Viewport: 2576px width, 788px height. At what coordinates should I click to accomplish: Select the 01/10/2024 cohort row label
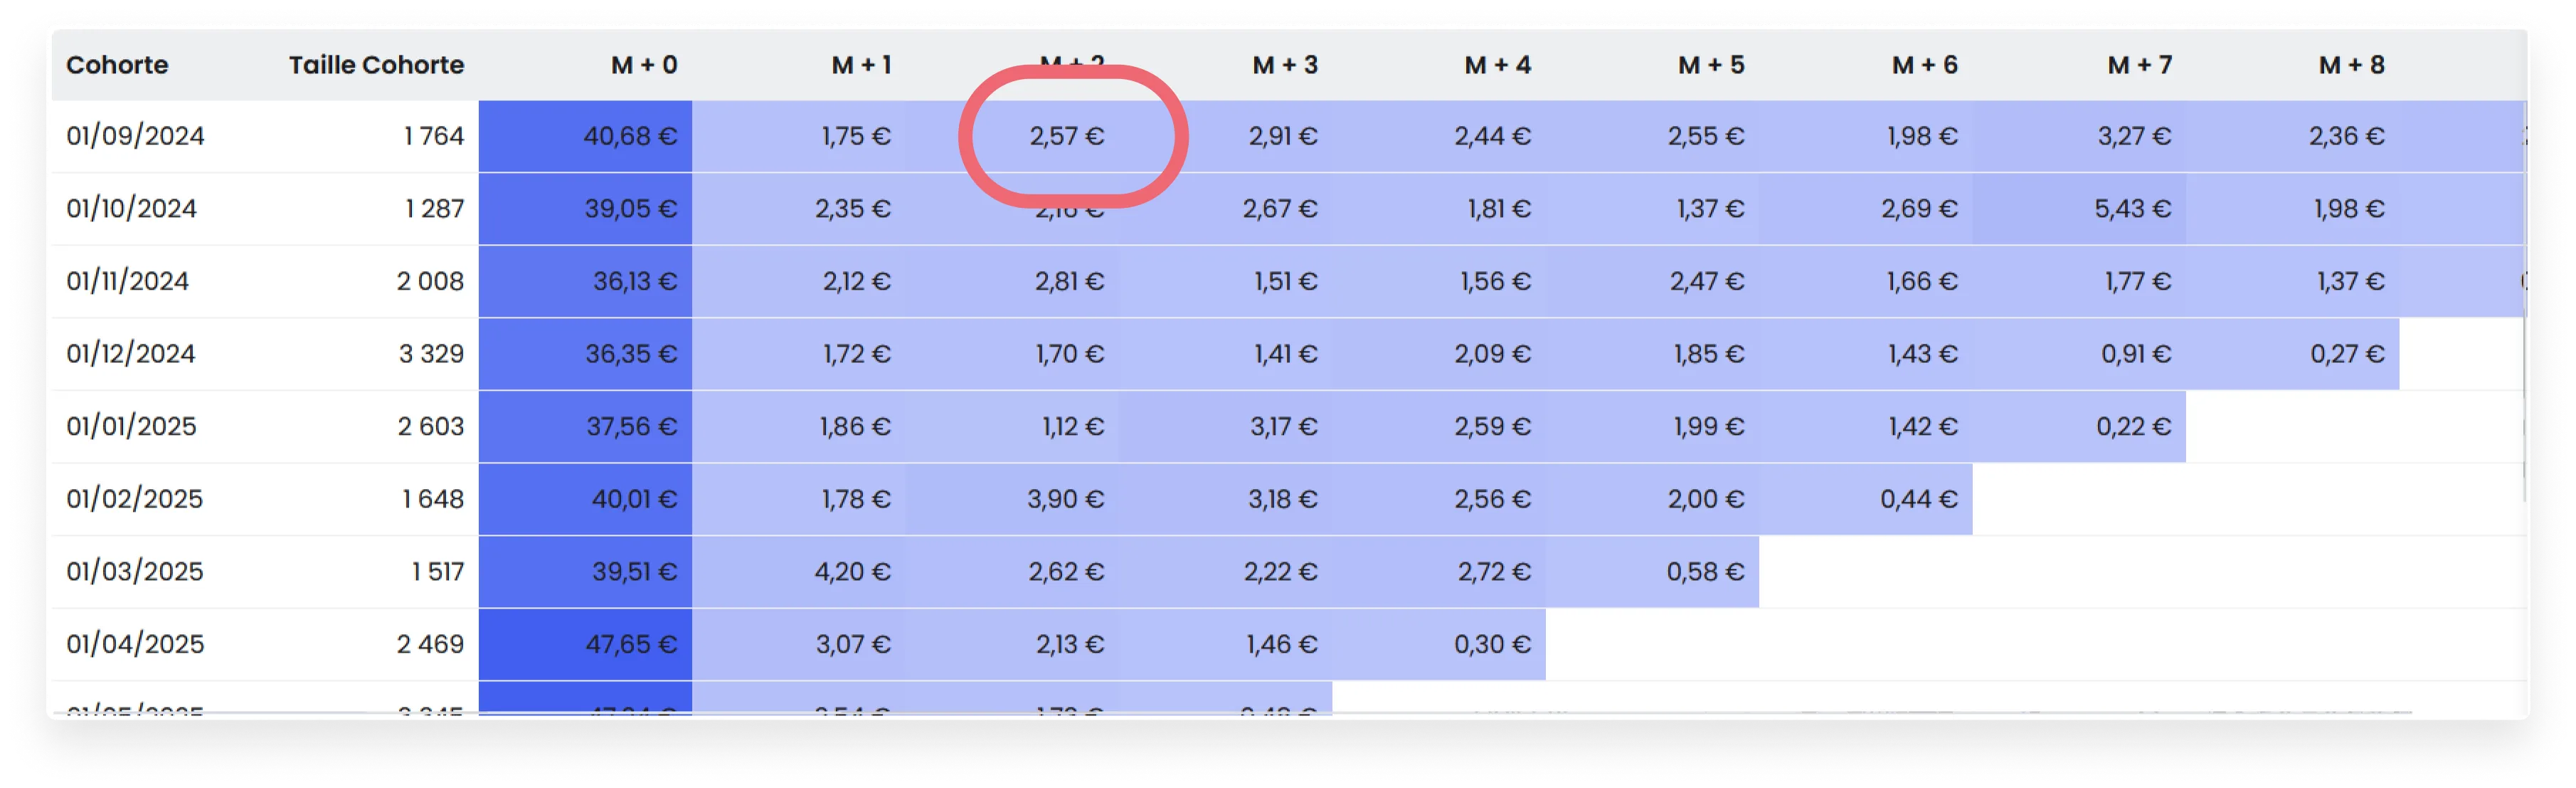click(x=131, y=209)
